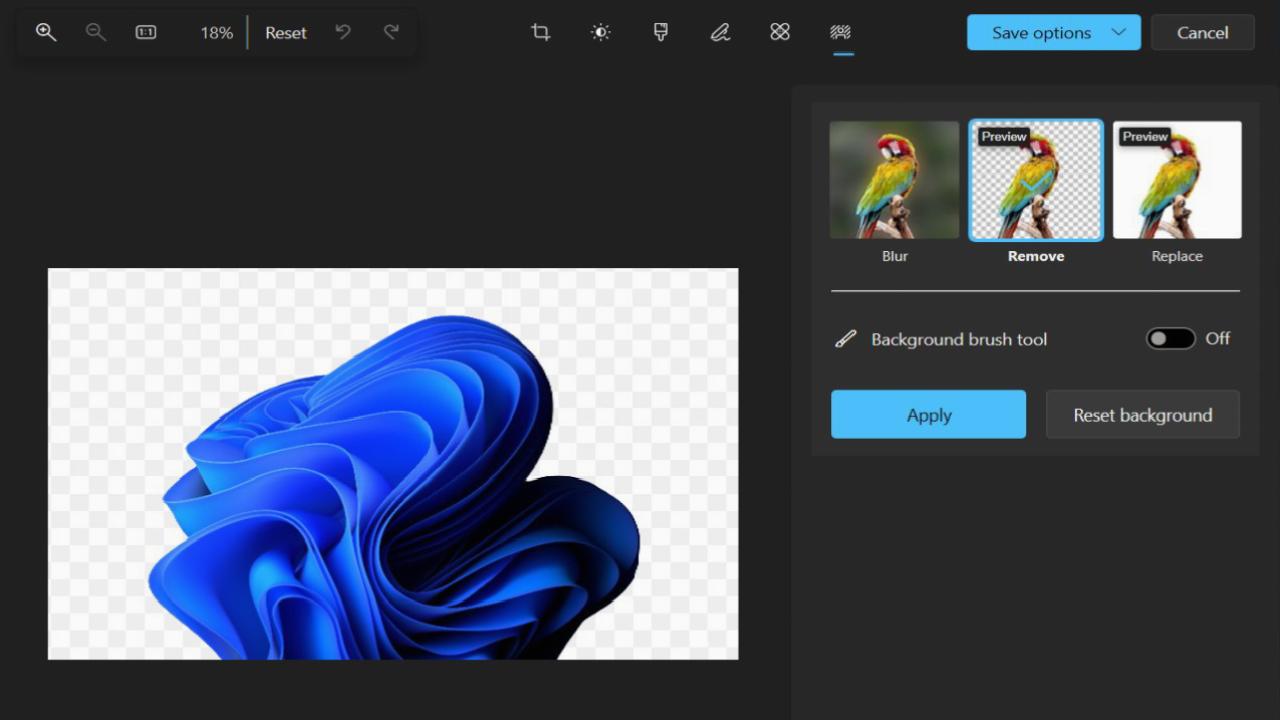This screenshot has height=720, width=1280.
Task: Click the Blur label
Action: tap(895, 256)
